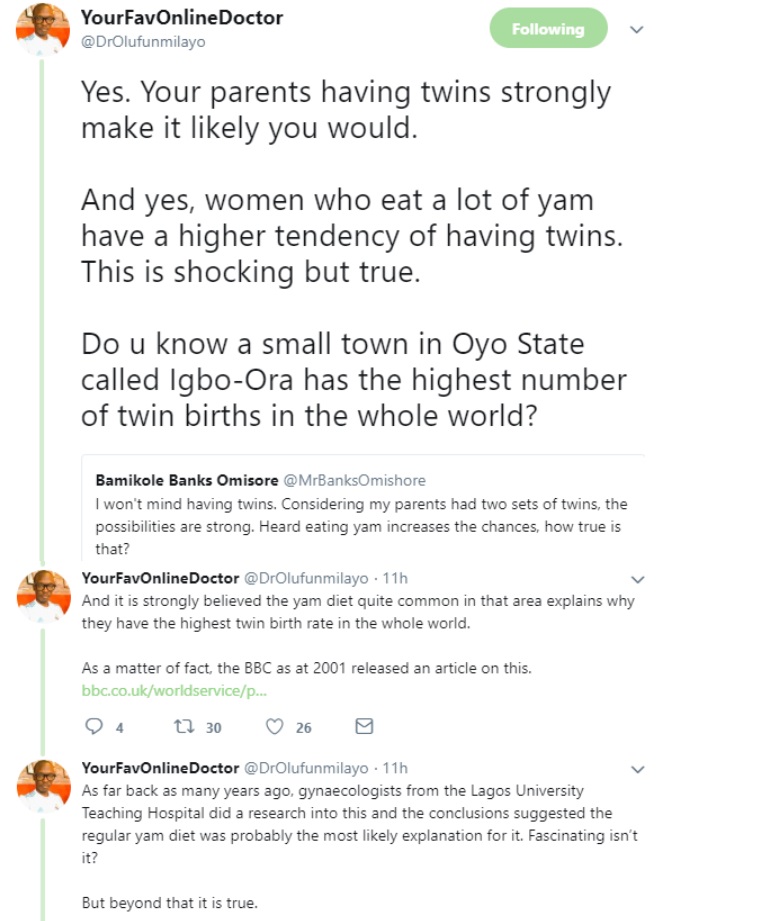Send tweet via envelope message icon
This screenshot has width=760, height=921.
point(364,726)
